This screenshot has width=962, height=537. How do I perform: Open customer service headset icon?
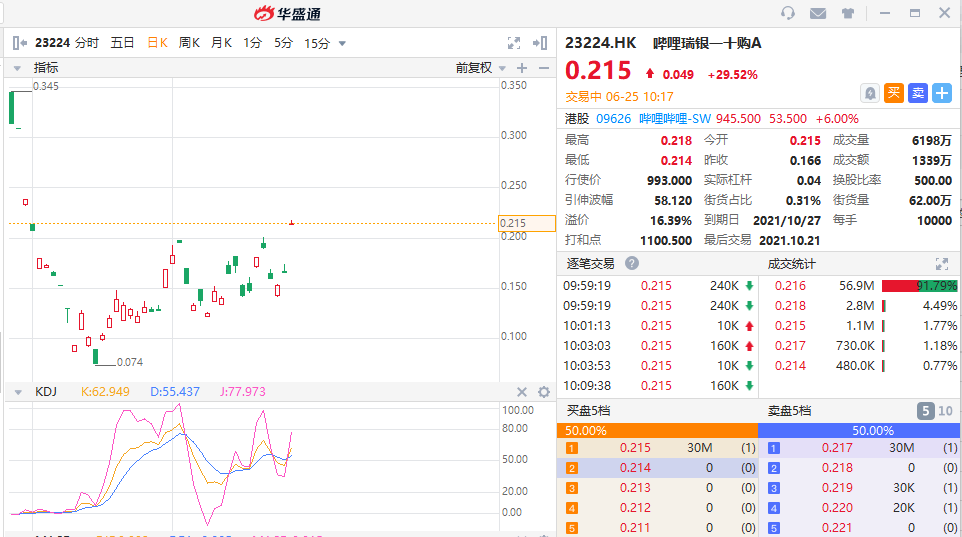point(788,13)
